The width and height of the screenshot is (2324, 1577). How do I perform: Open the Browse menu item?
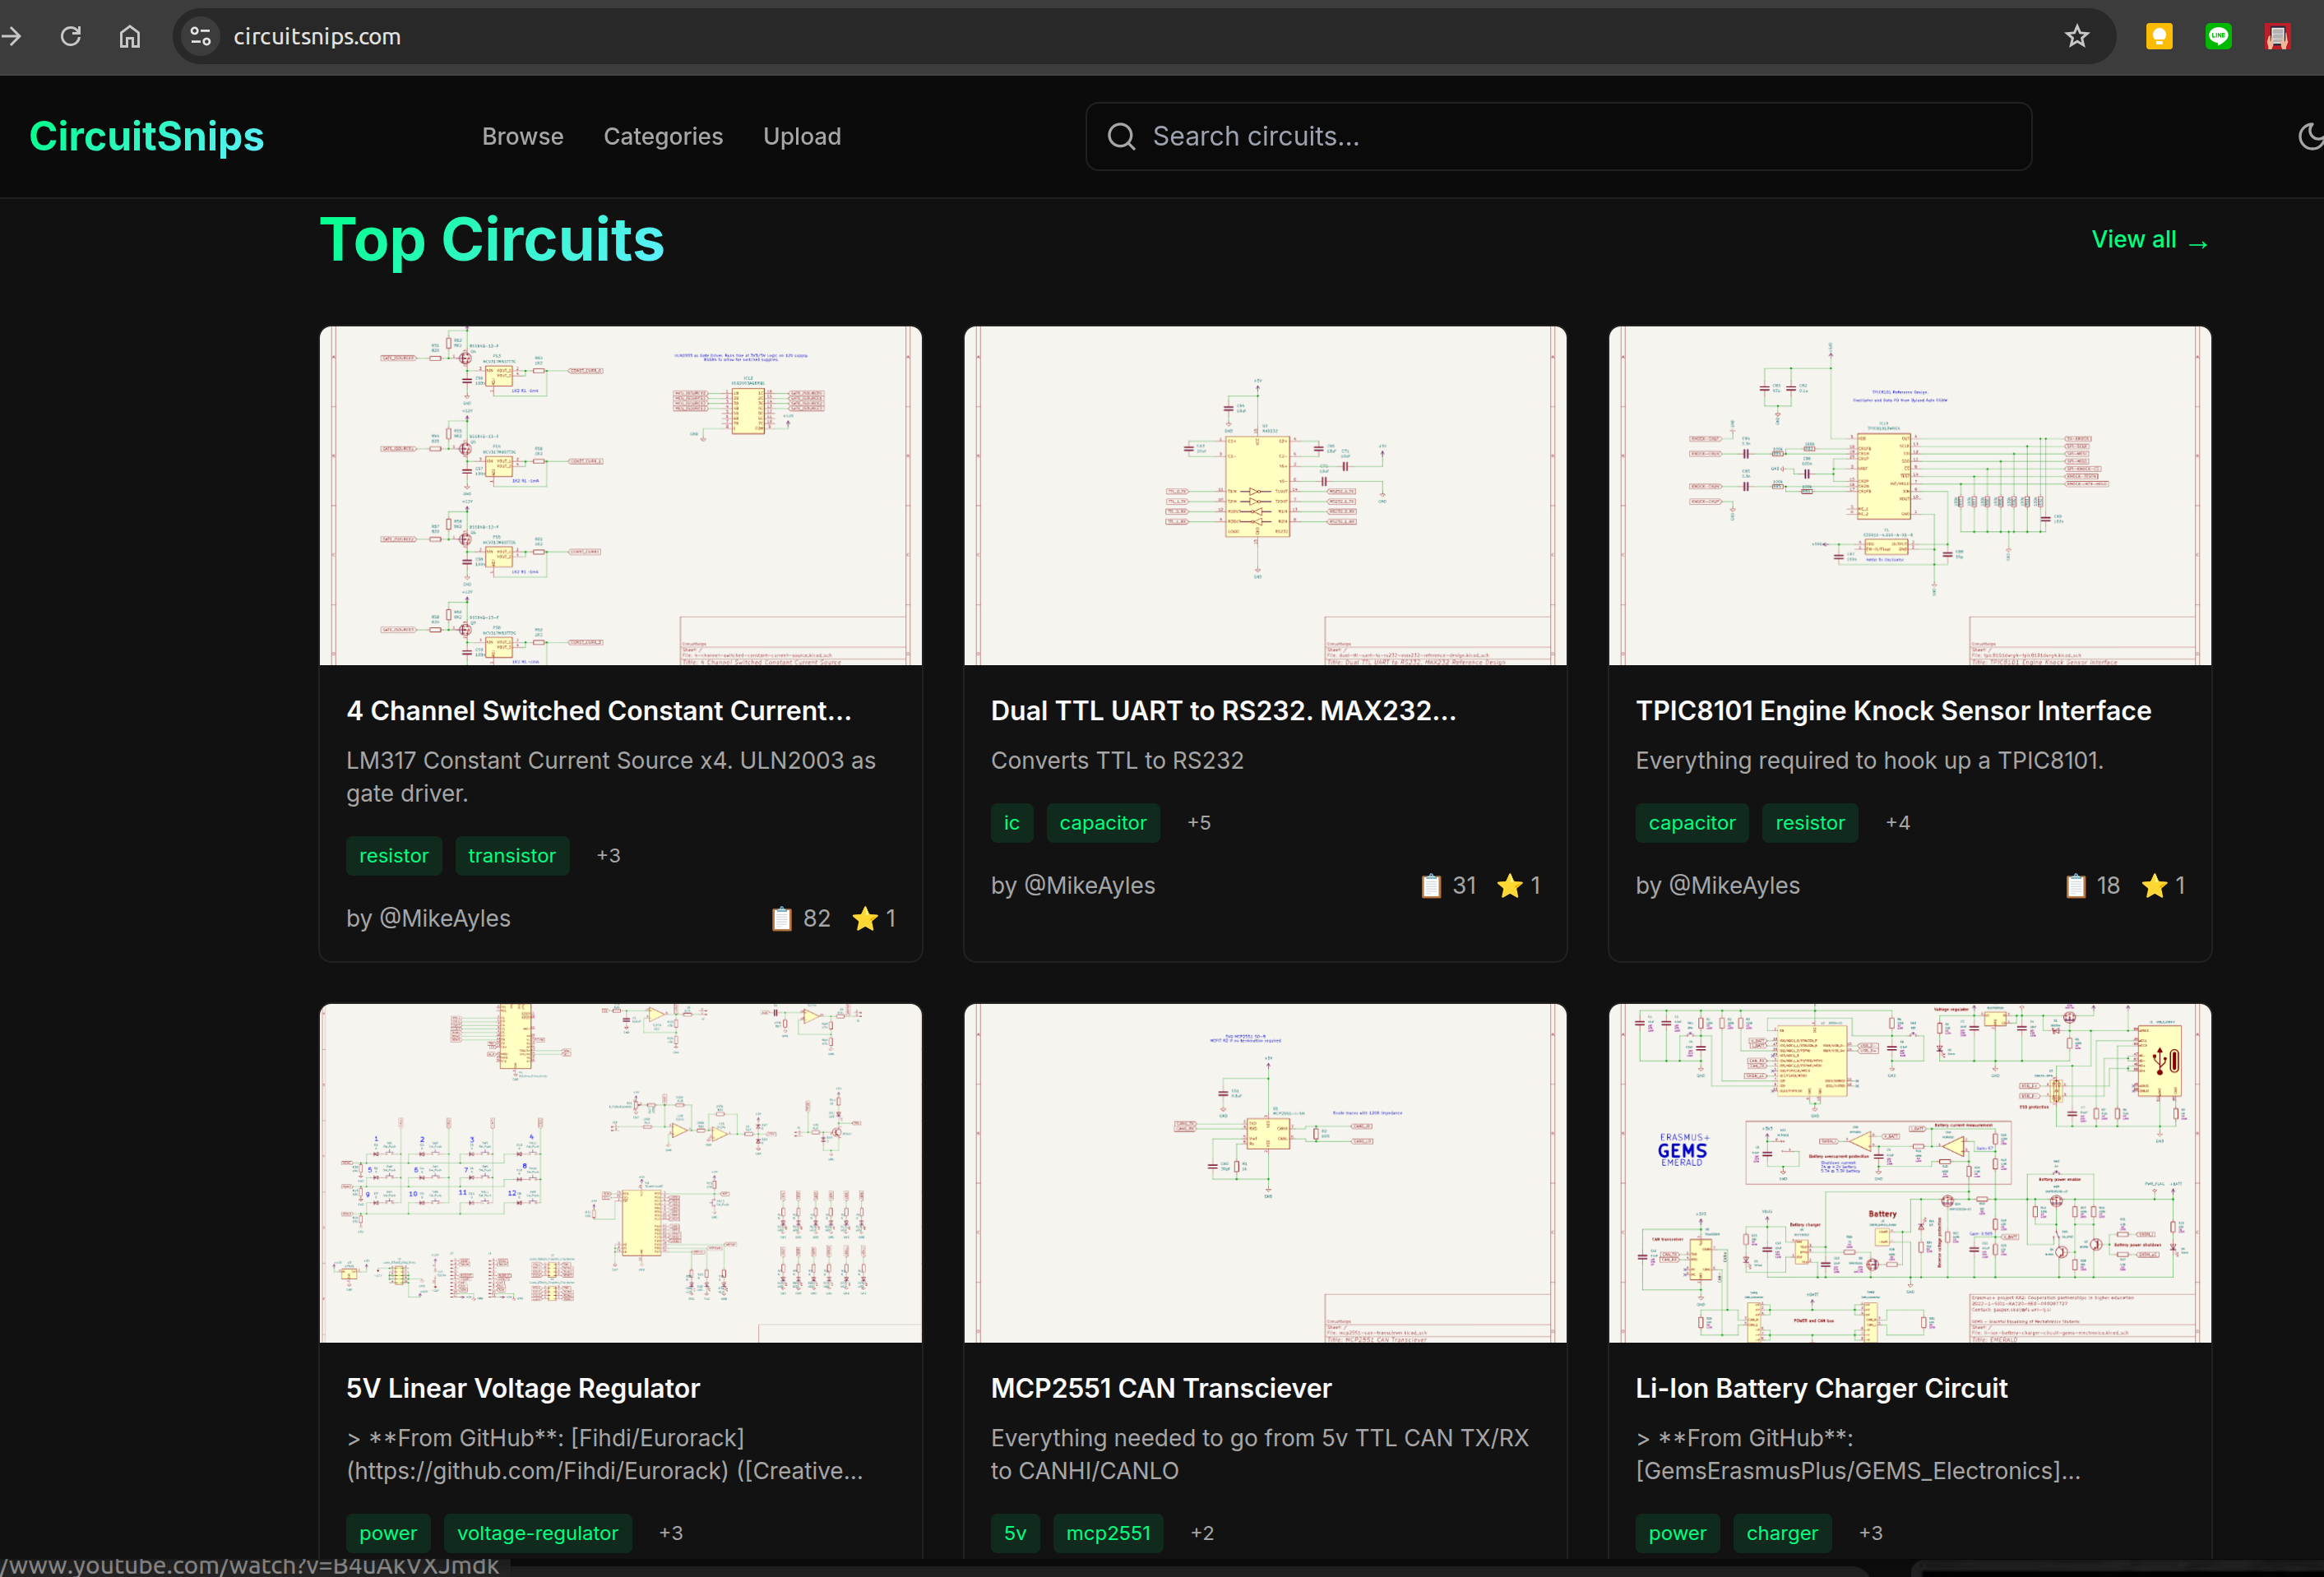tap(522, 136)
